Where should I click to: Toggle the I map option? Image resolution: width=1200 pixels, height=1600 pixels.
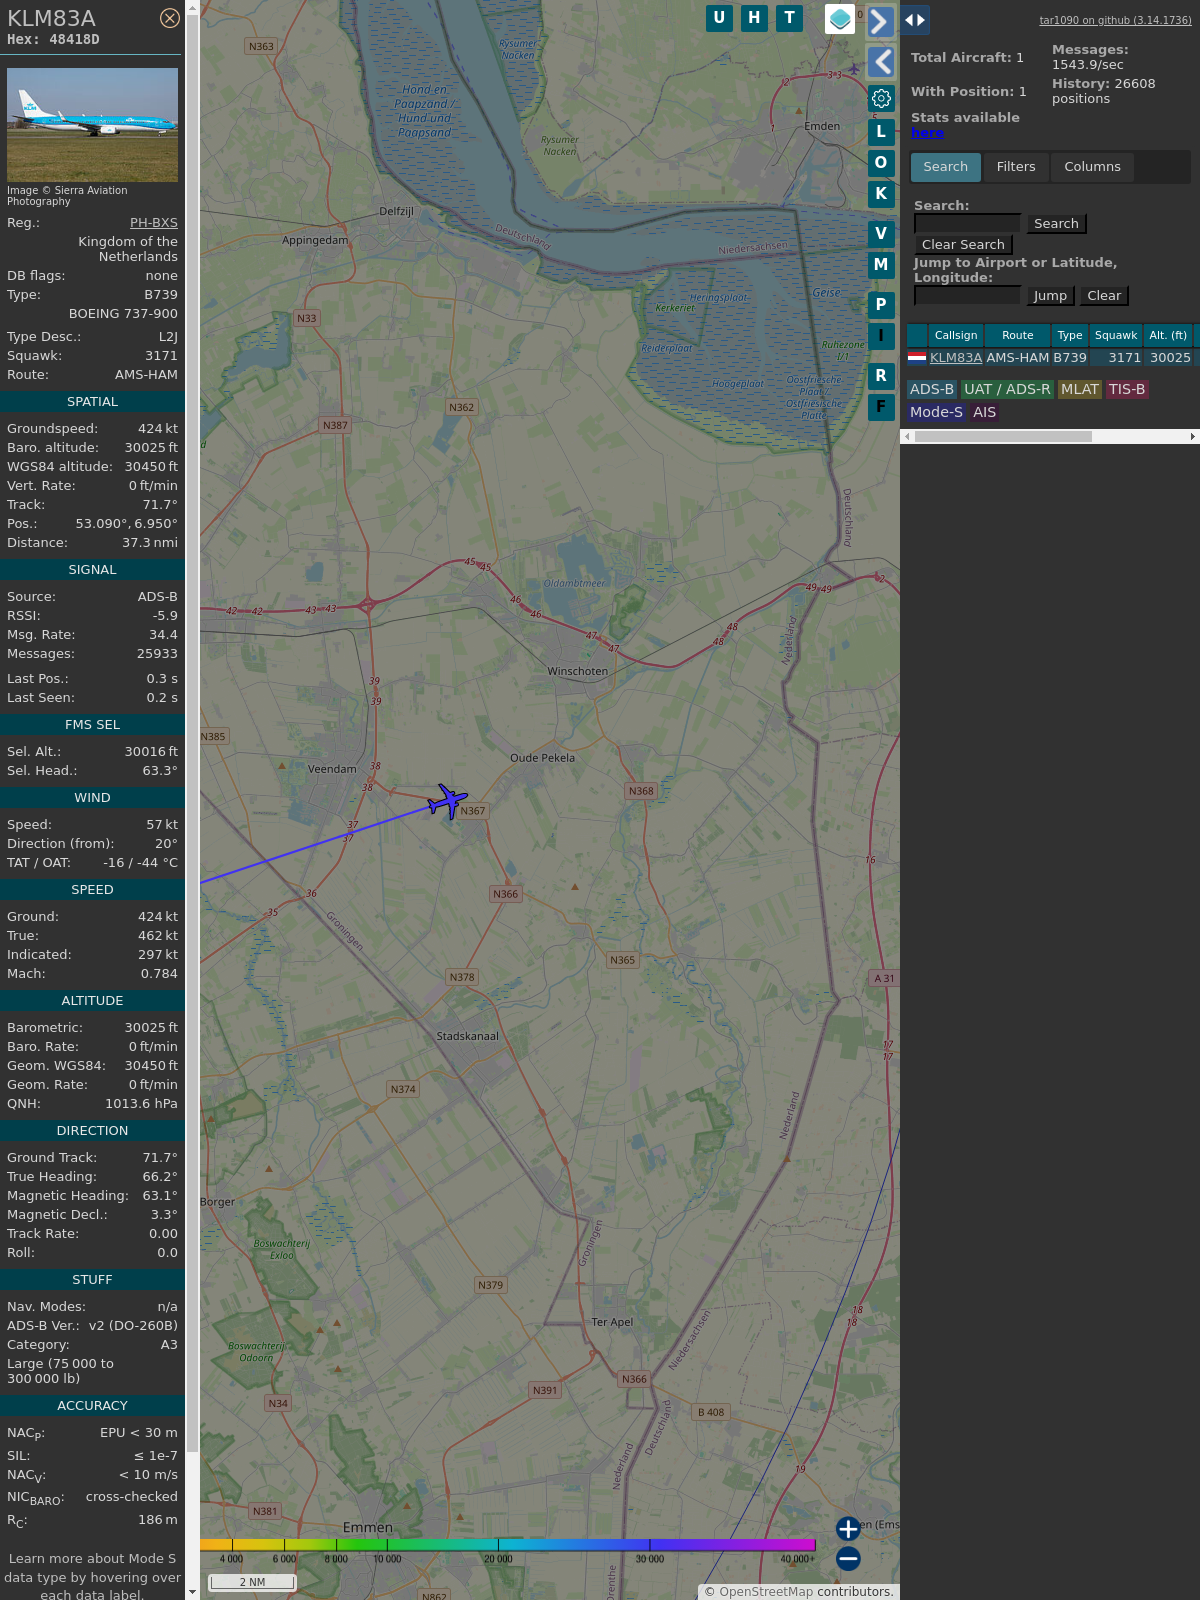(x=881, y=335)
